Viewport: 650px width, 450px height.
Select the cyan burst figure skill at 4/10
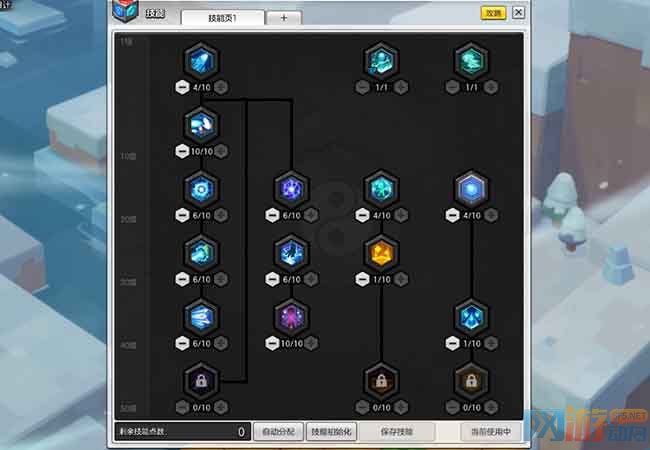coord(381,189)
